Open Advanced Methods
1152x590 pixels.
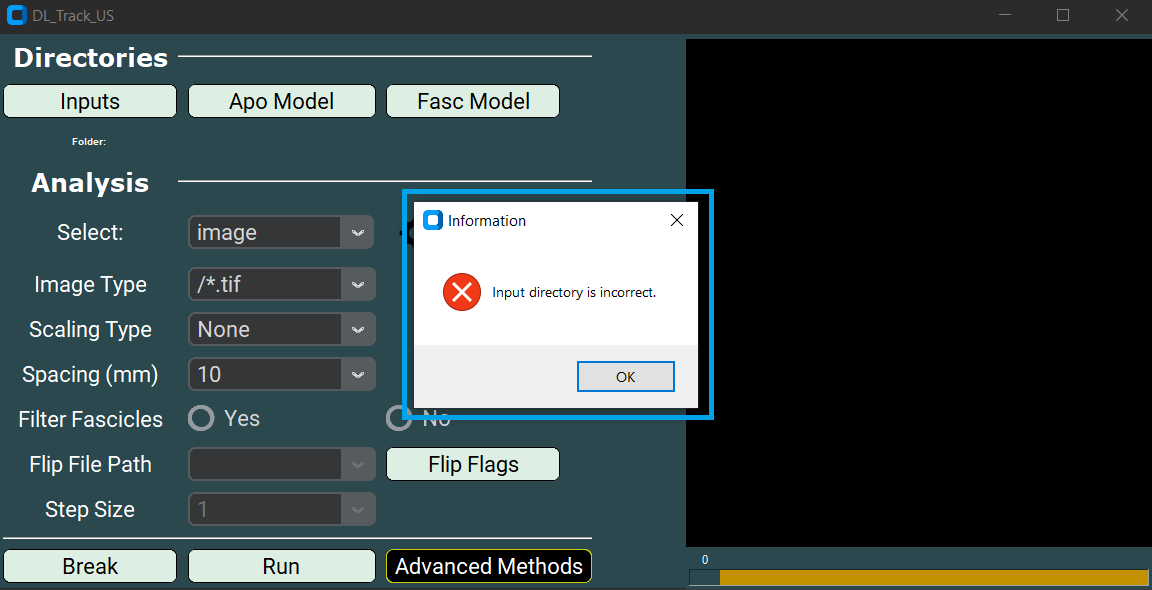point(488,566)
